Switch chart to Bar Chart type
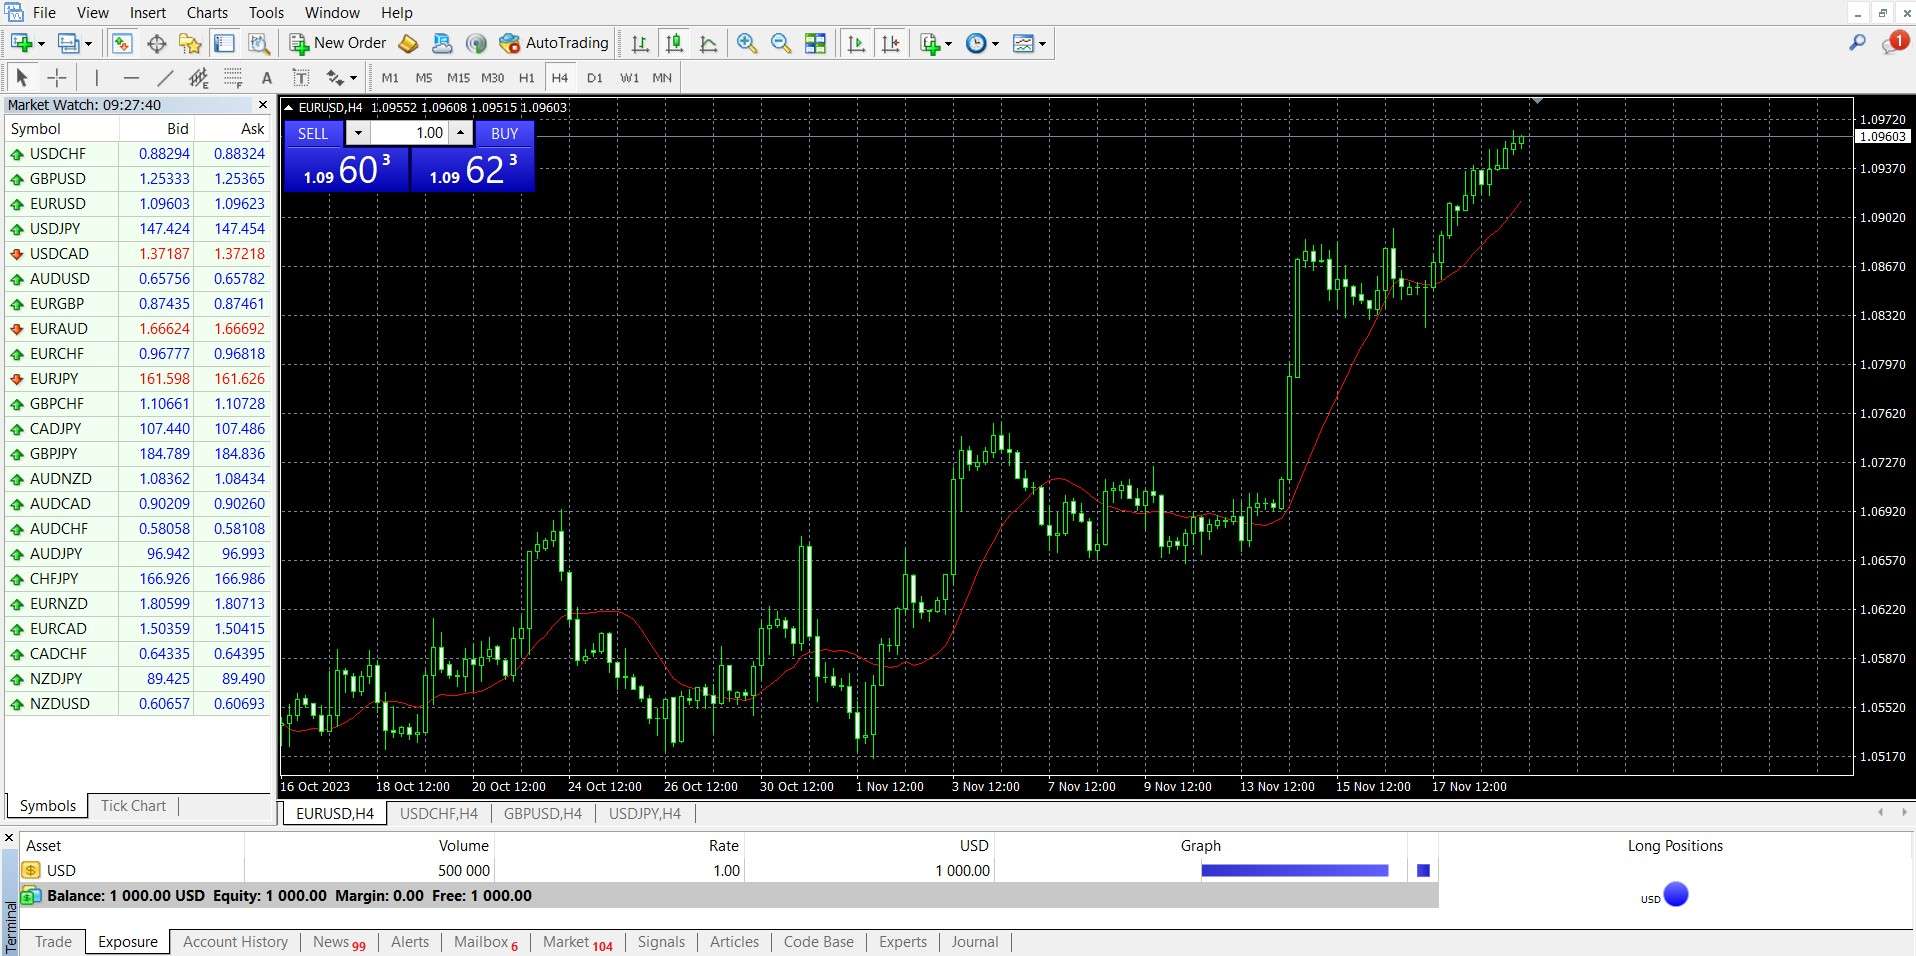The height and width of the screenshot is (956, 1916). coord(640,43)
